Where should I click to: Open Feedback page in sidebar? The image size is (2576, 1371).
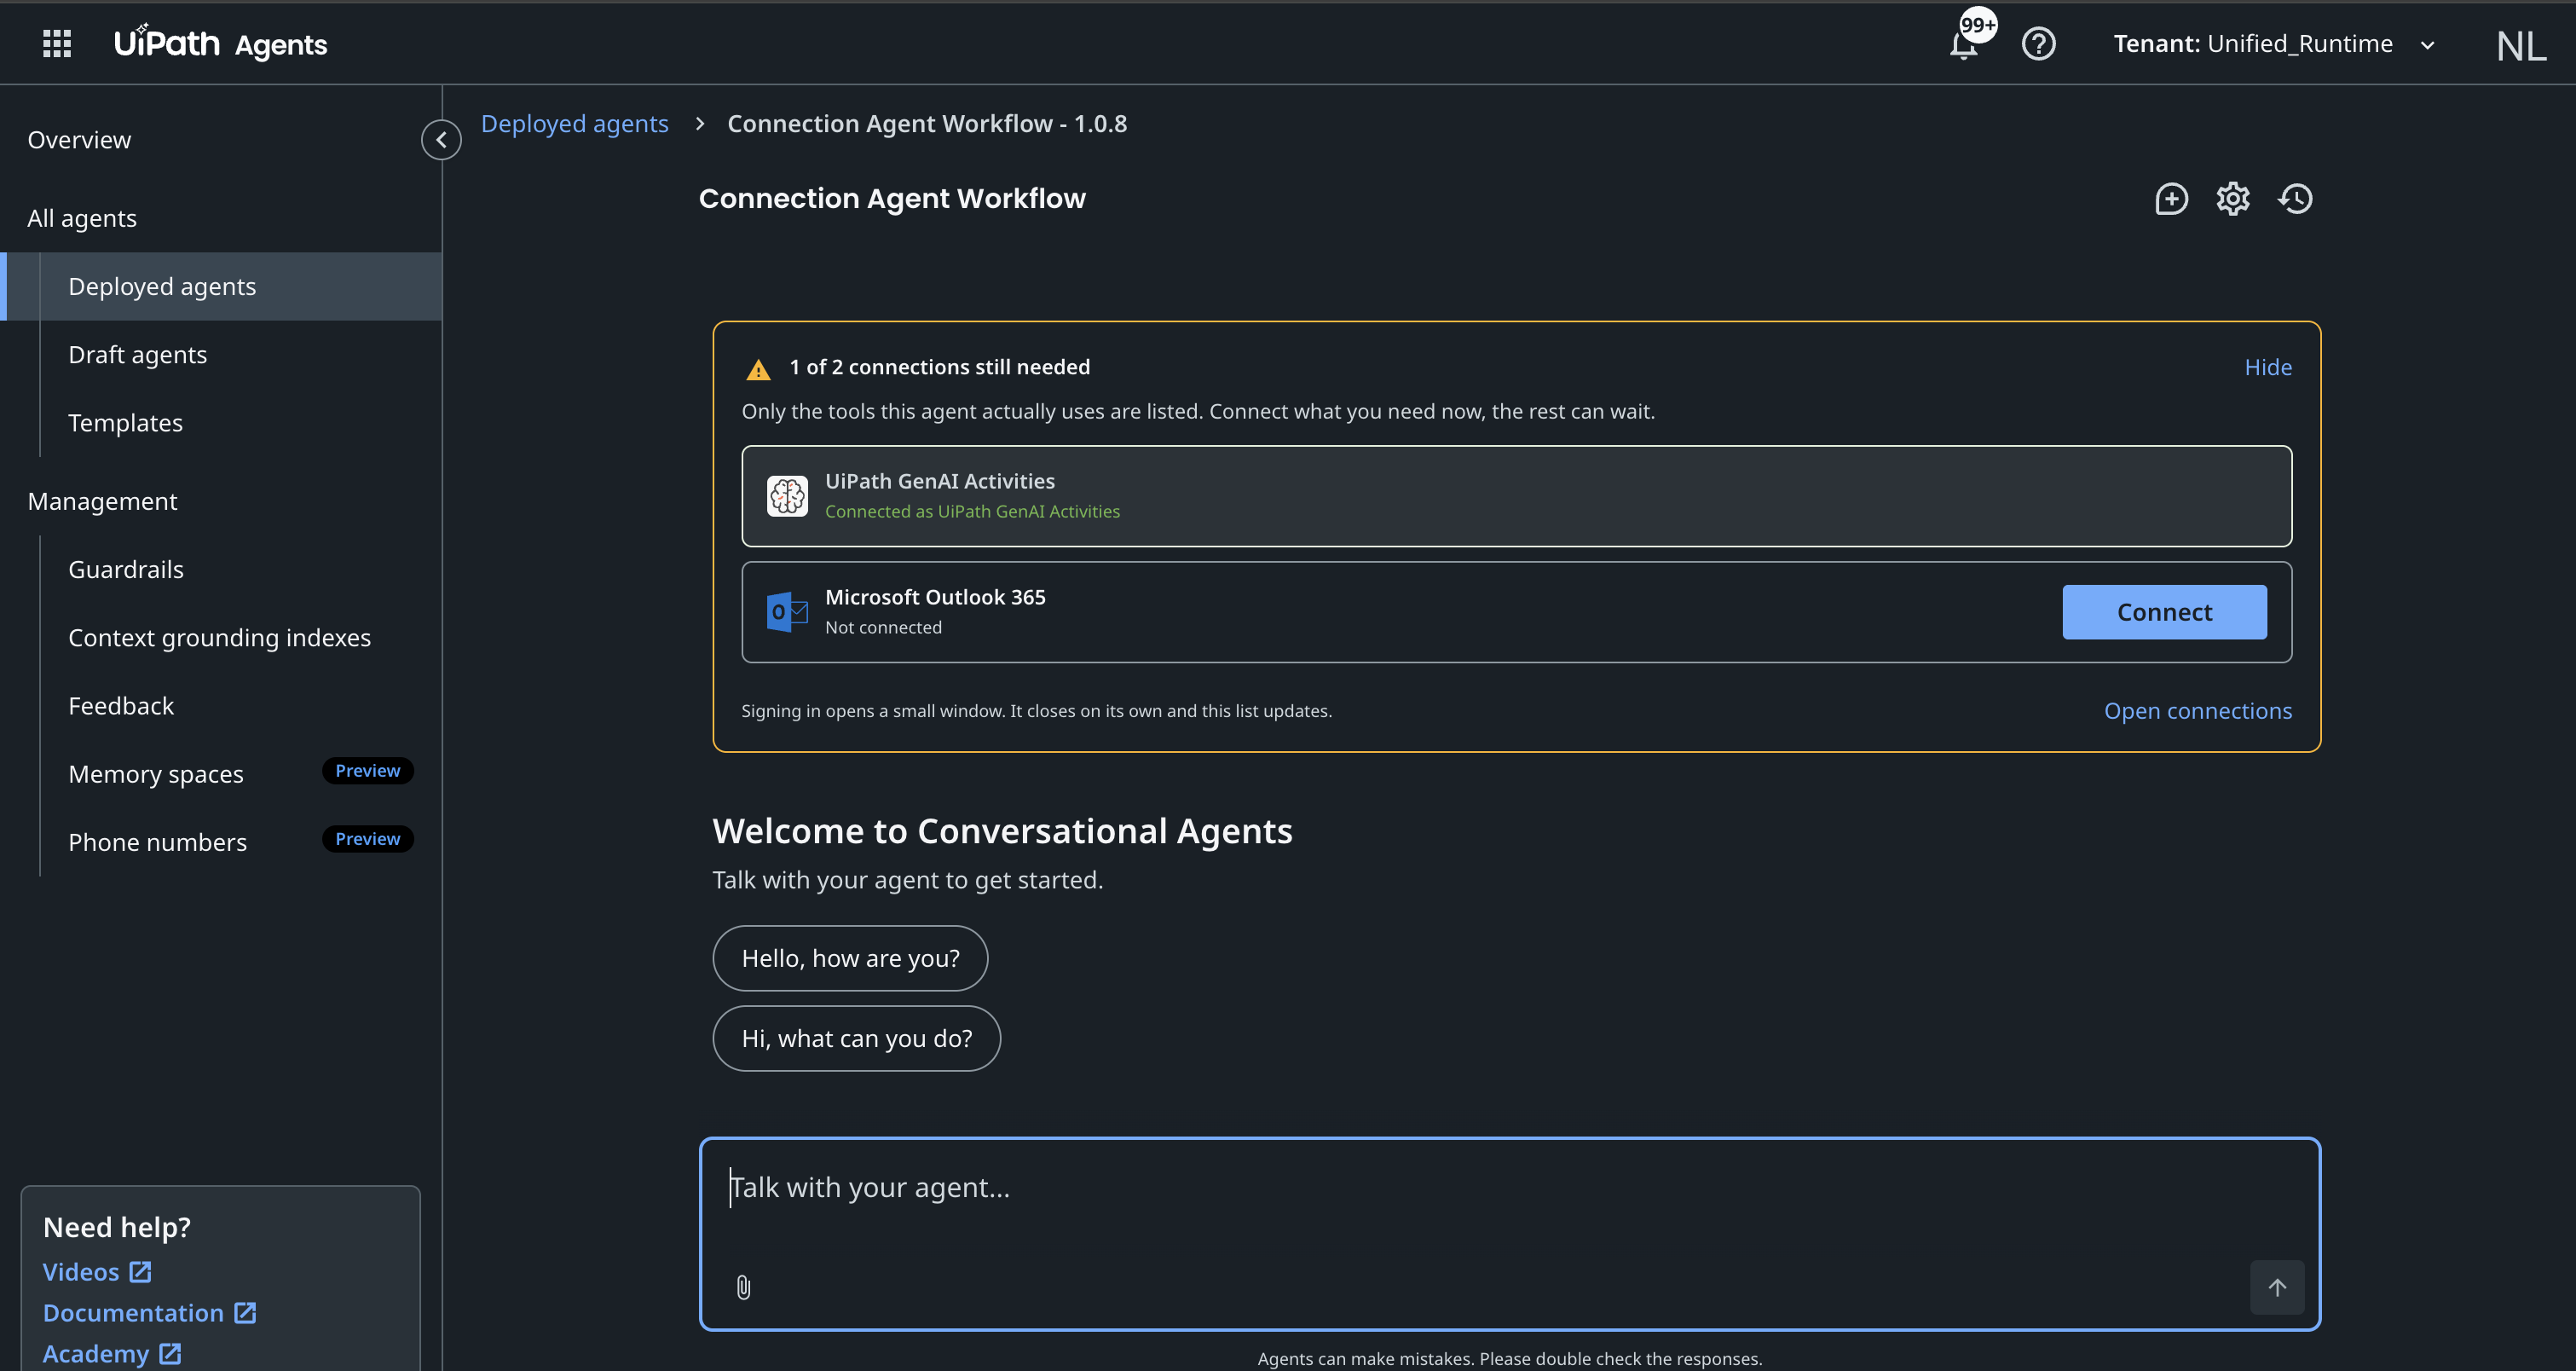[x=121, y=706]
